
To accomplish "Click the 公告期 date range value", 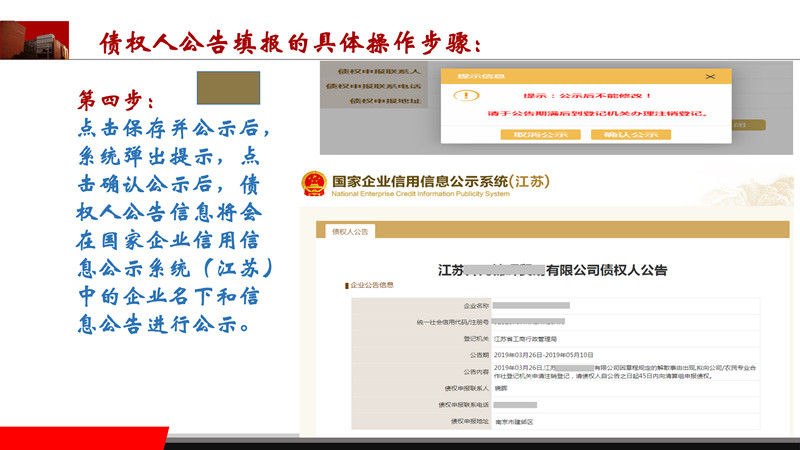I will click(x=543, y=354).
